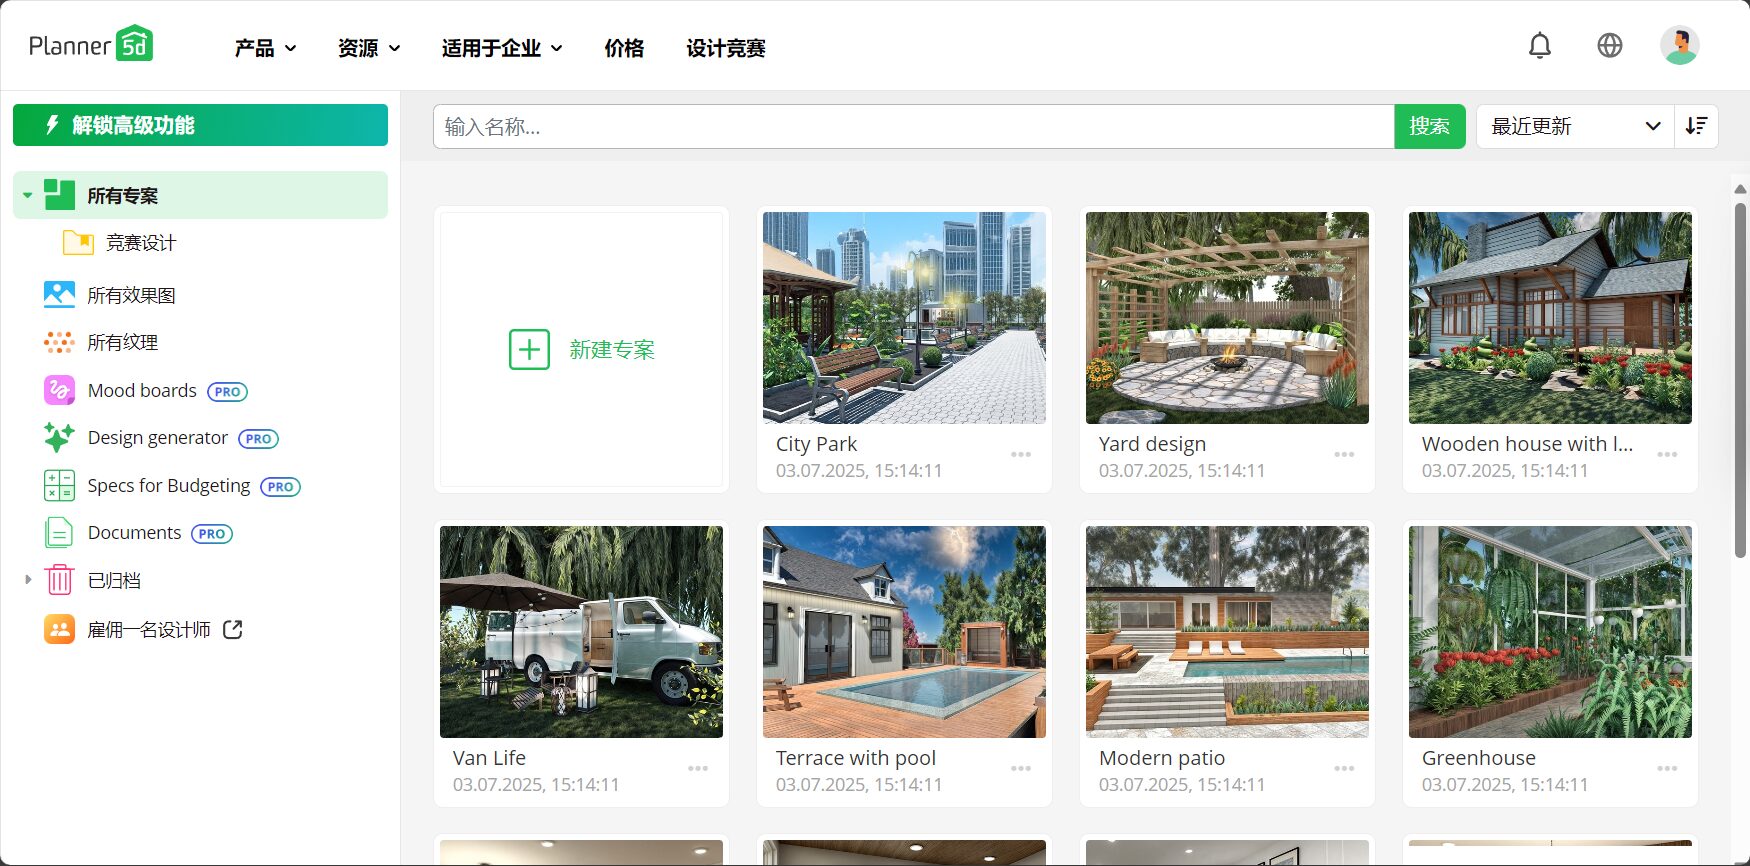Select 已归档 in the sidebar

click(x=114, y=580)
